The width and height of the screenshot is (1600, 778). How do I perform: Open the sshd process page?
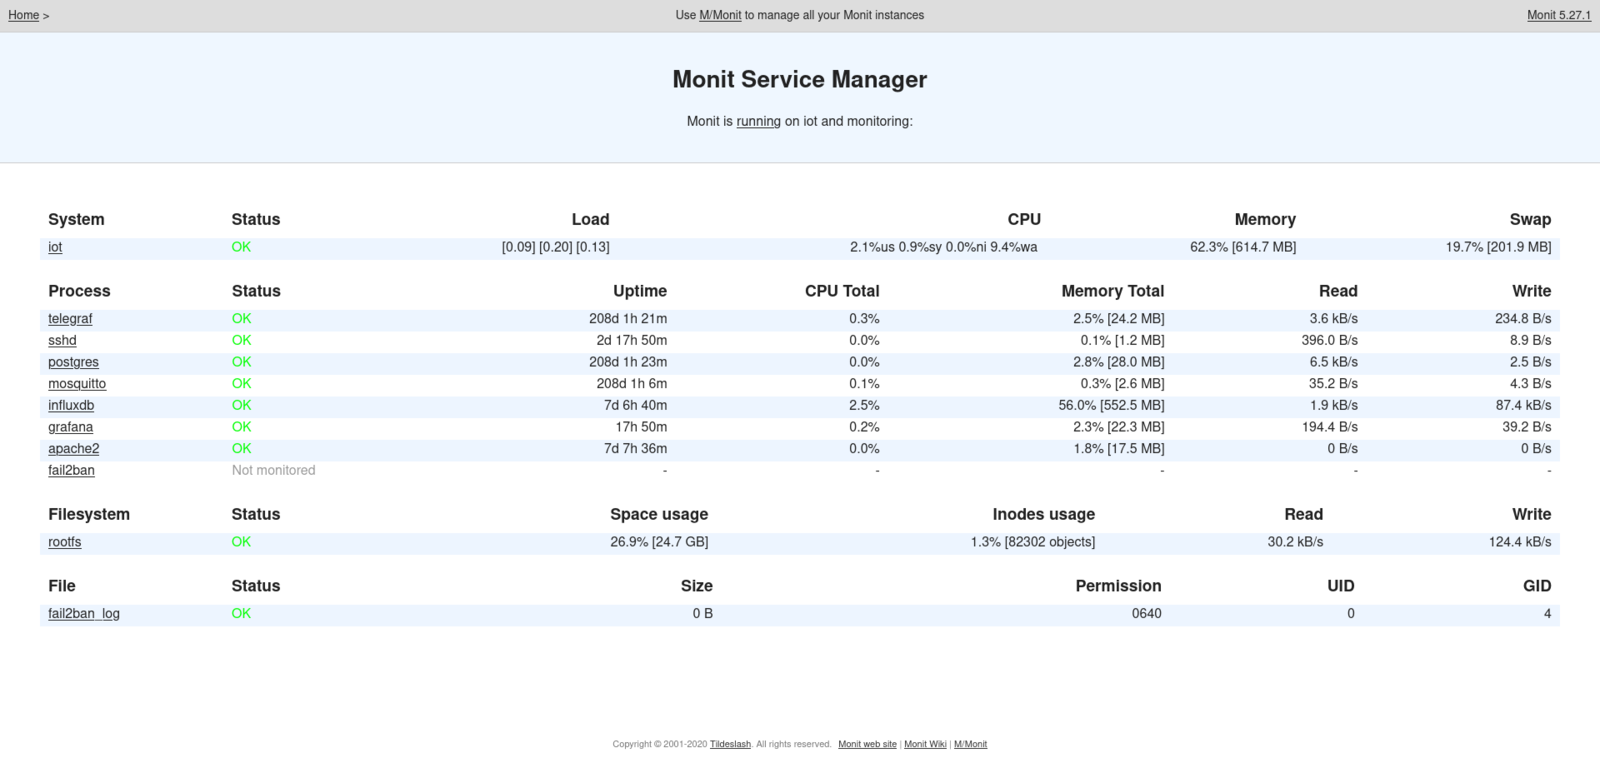(62, 340)
